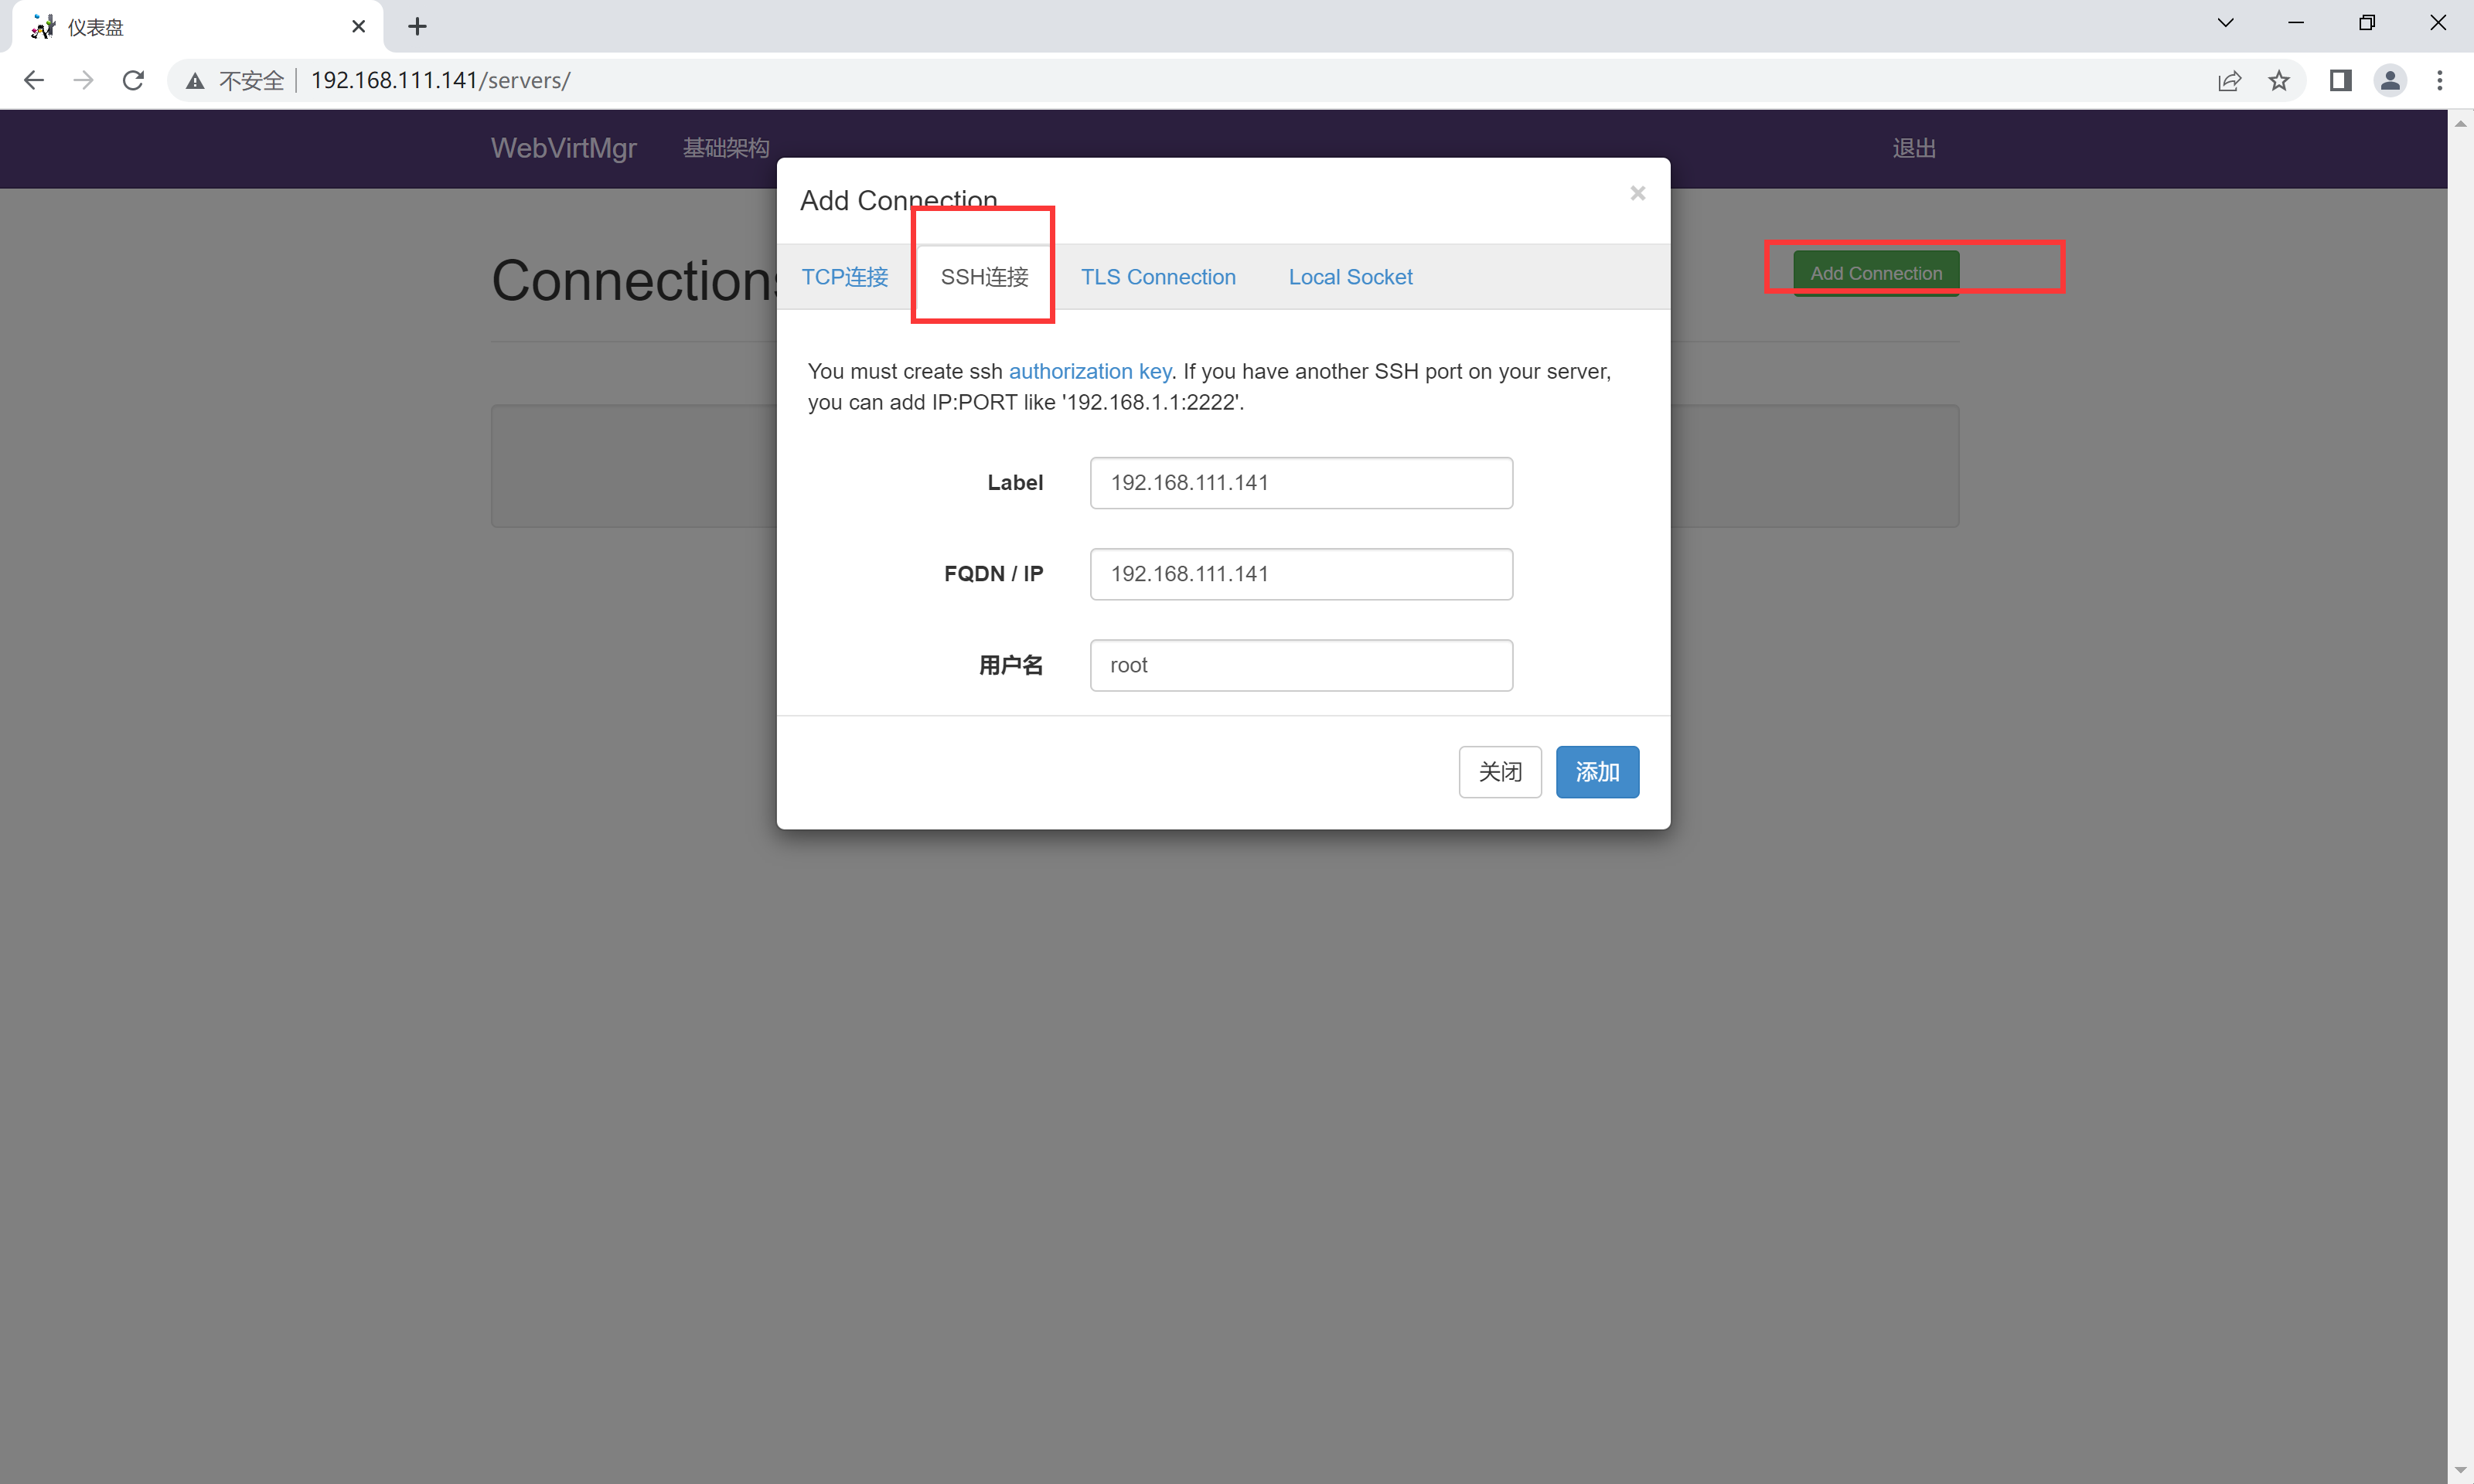Click the not-secure warning icon
Image resolution: width=2474 pixels, height=1484 pixels.
point(196,80)
